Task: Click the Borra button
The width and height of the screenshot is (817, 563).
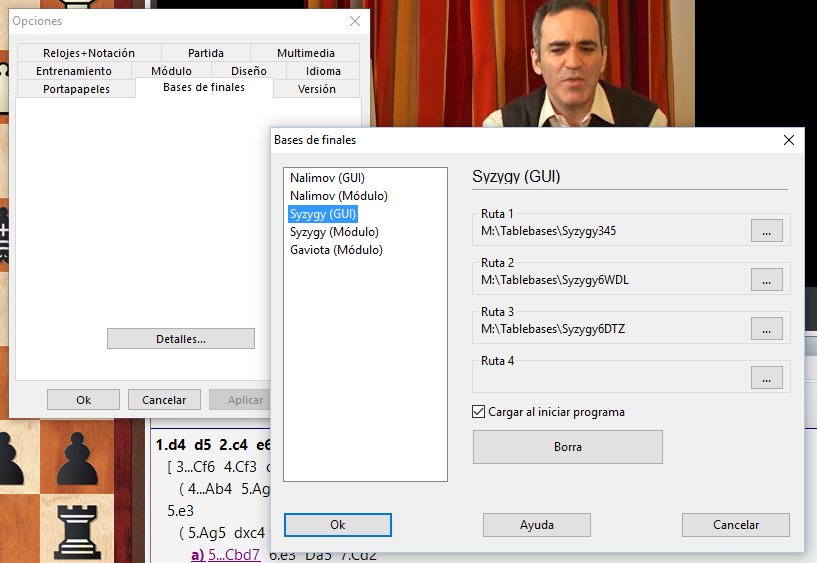Action: [x=567, y=447]
